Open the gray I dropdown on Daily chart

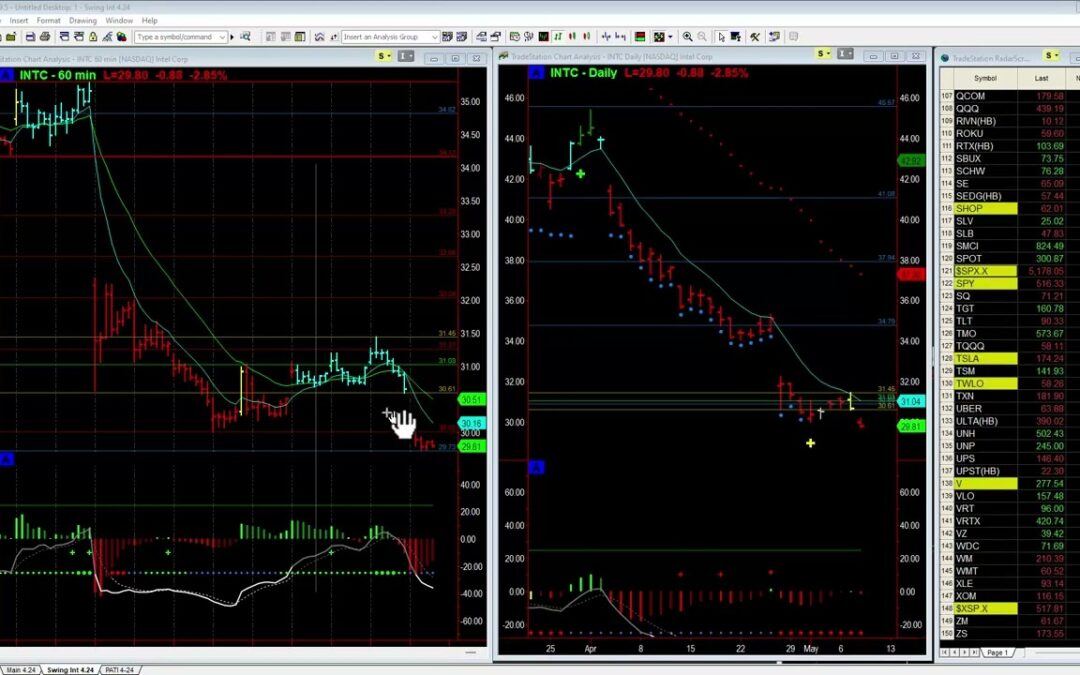845,54
